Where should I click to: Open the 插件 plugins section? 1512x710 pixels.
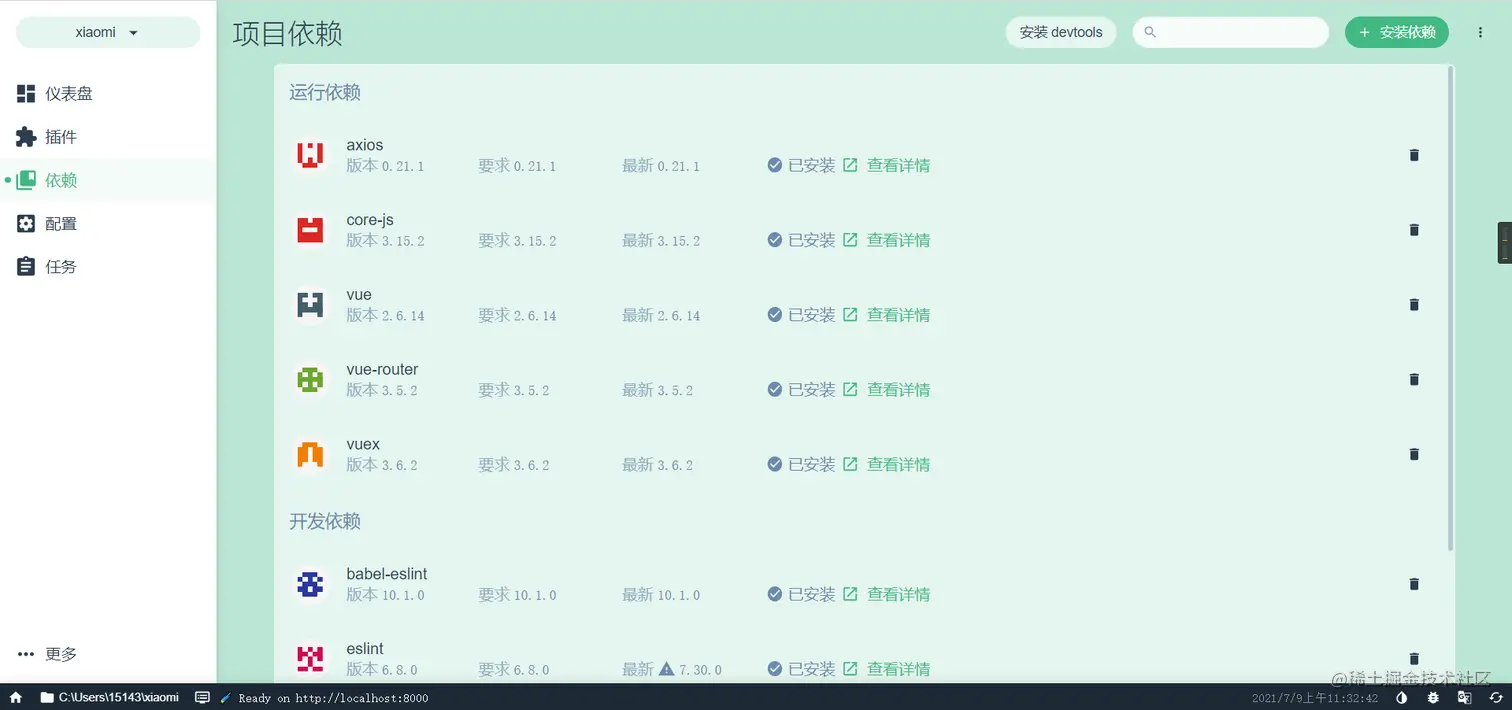coord(108,137)
